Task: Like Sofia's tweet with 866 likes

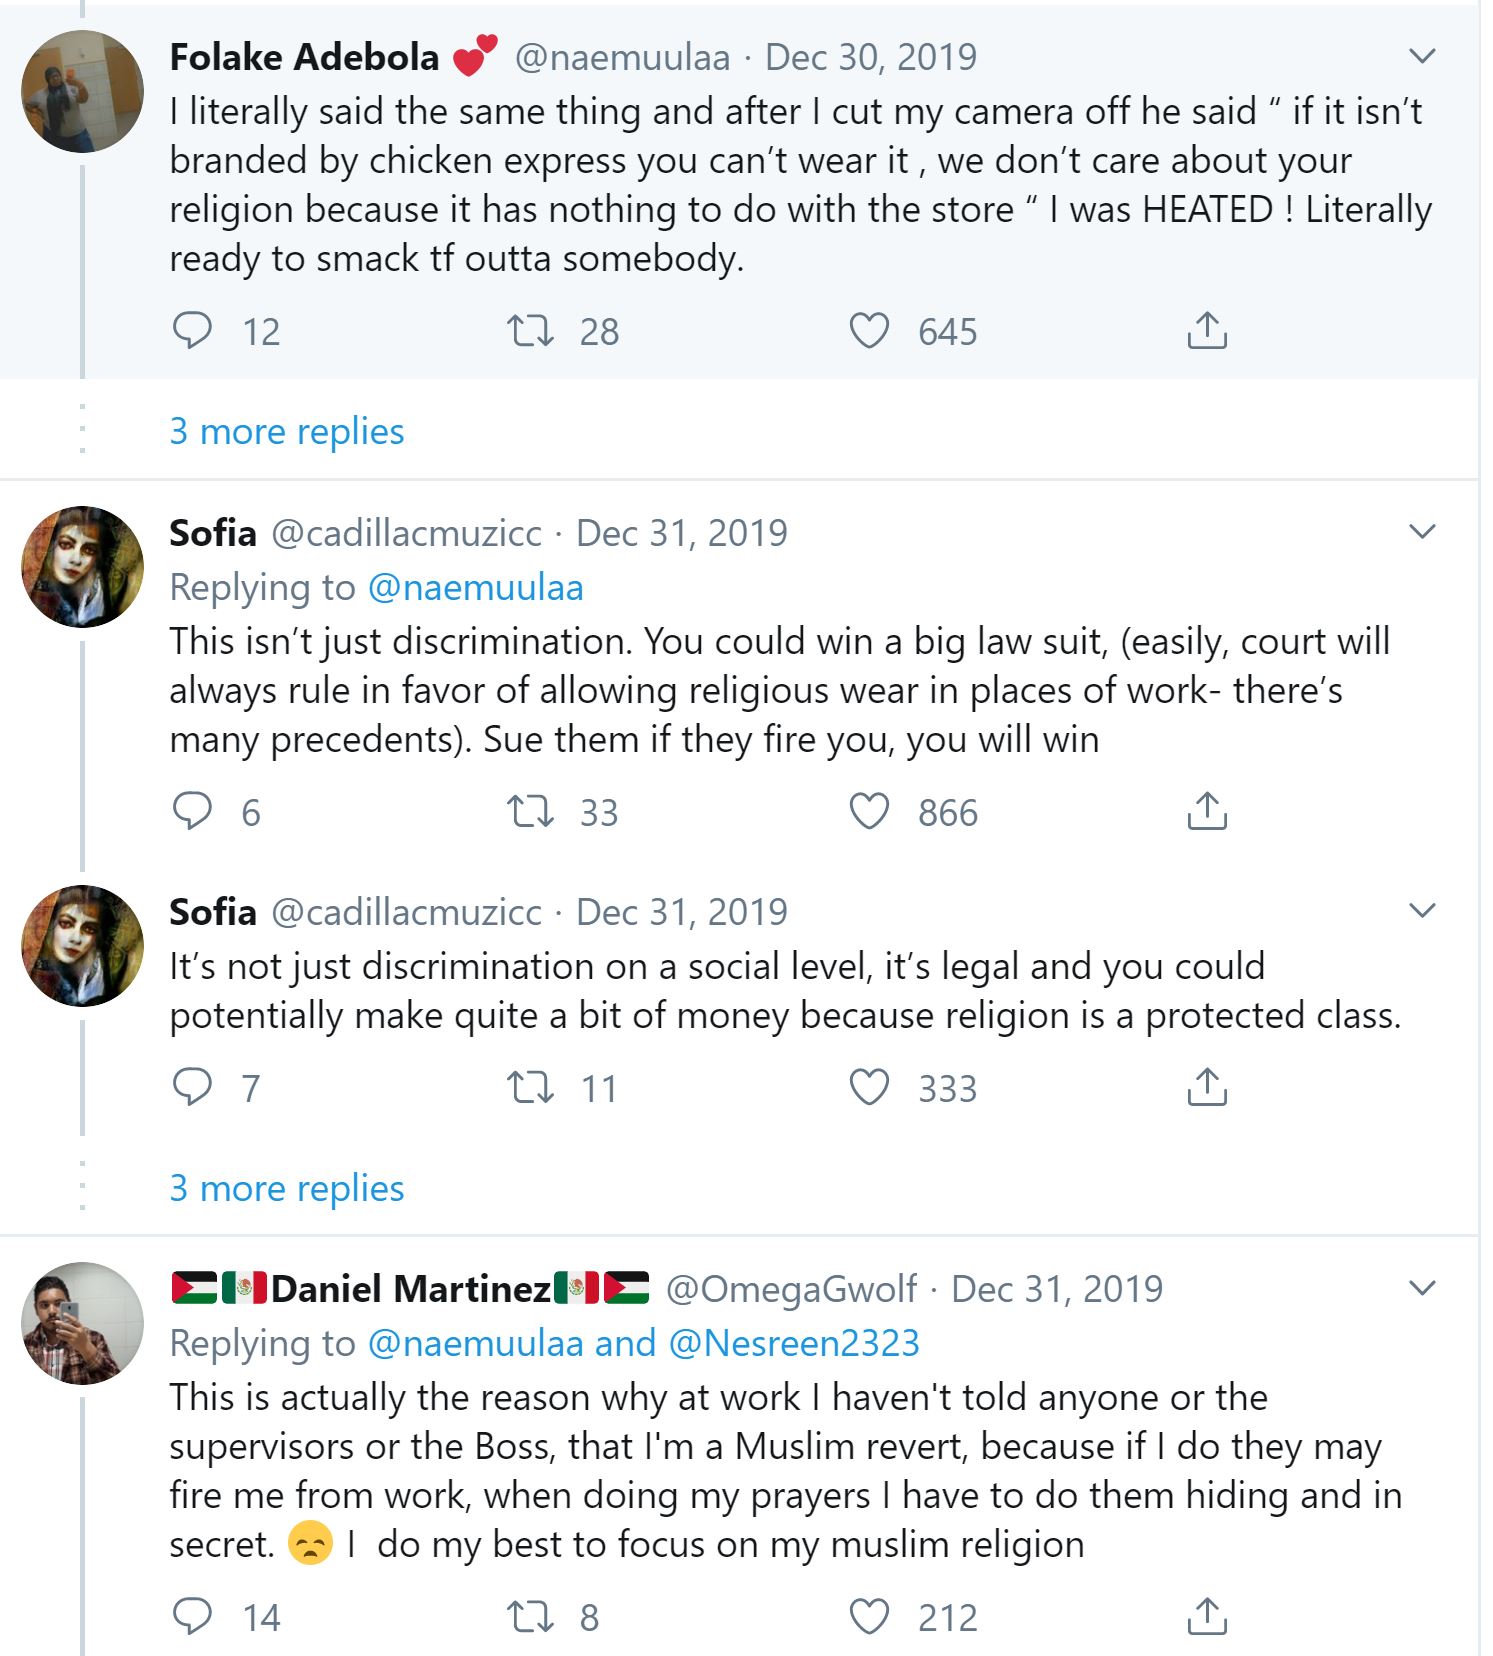Action: click(x=869, y=812)
